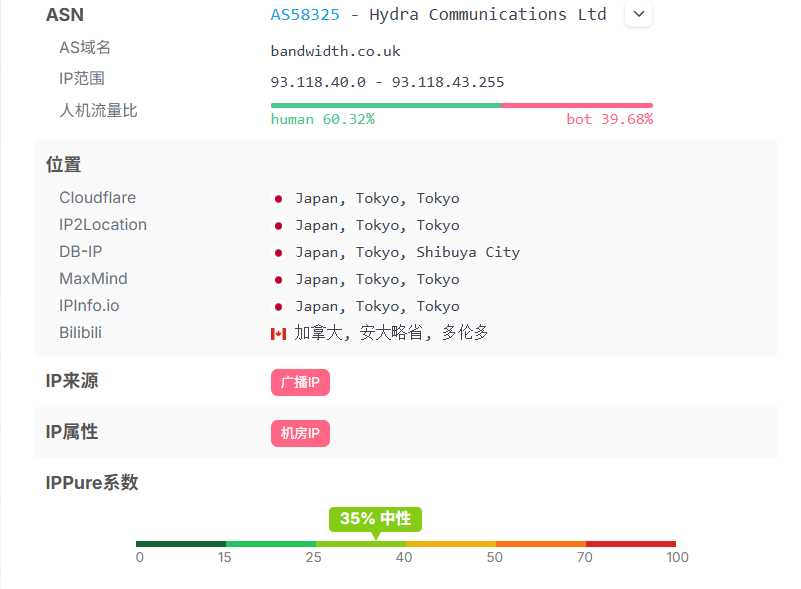This screenshot has width=801, height=589.
Task: Click the scale tick label 70
Action: 585,557
